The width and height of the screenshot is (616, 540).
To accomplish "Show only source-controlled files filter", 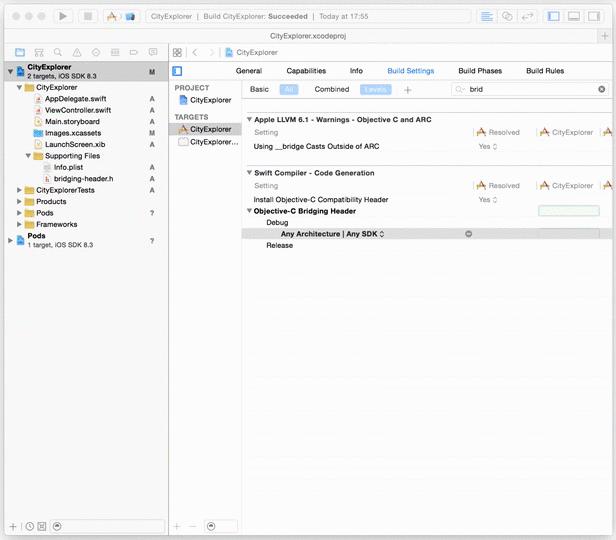I will 42,526.
